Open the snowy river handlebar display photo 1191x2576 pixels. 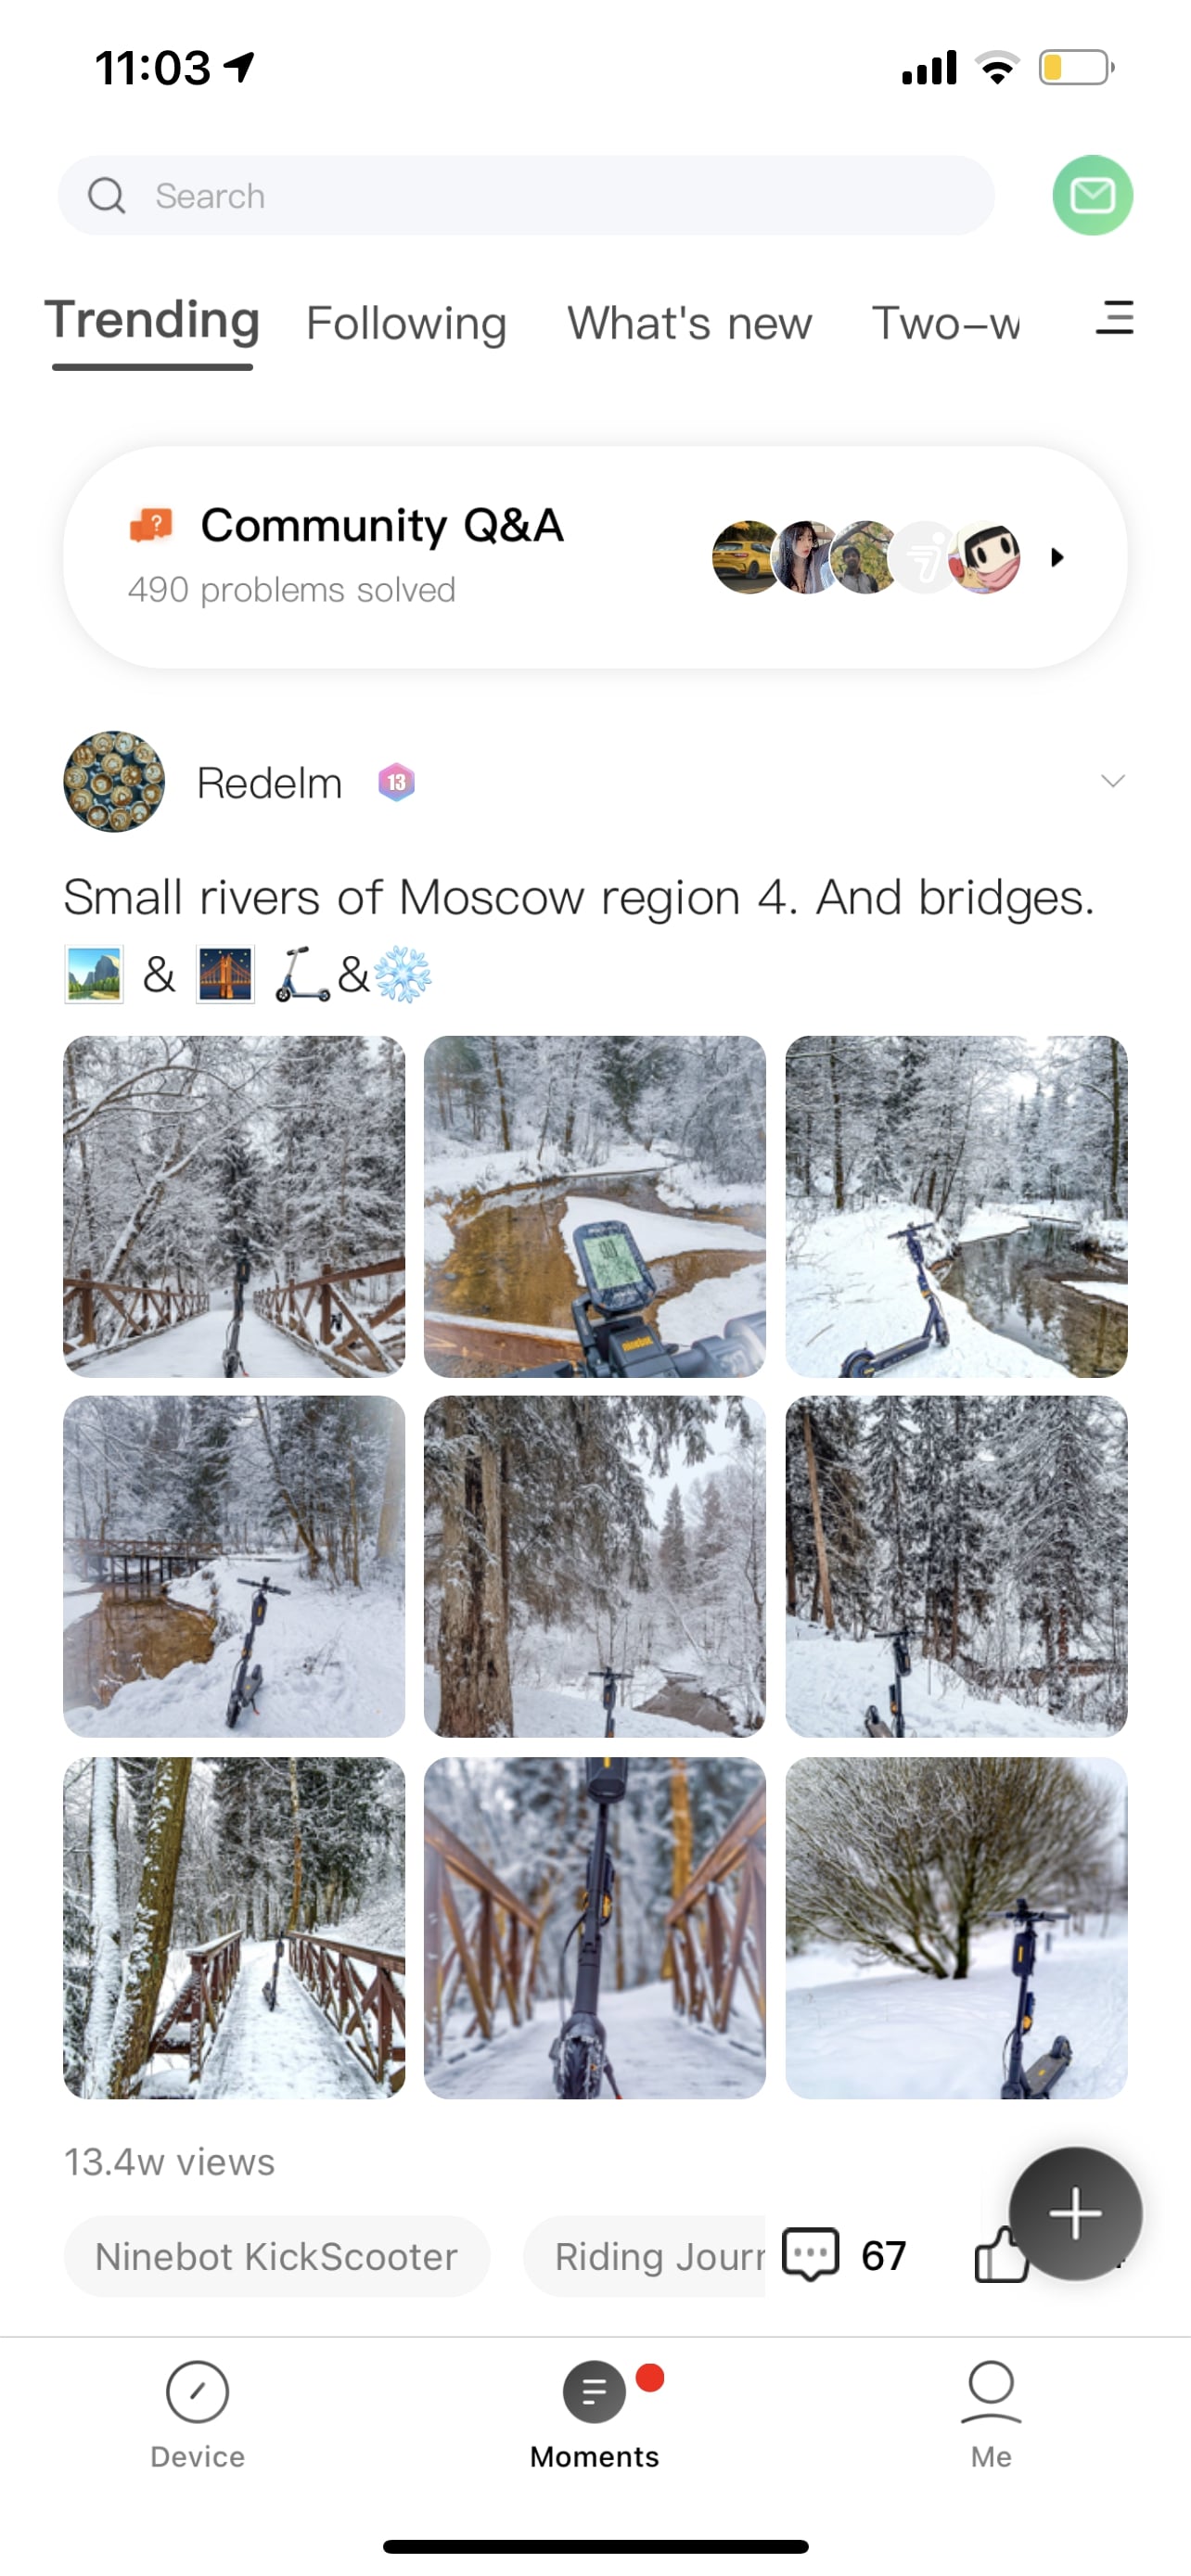594,1206
